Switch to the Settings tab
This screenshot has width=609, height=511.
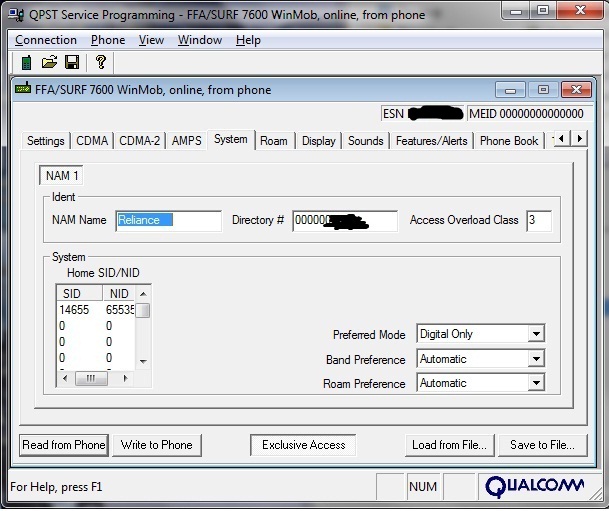tap(45, 141)
